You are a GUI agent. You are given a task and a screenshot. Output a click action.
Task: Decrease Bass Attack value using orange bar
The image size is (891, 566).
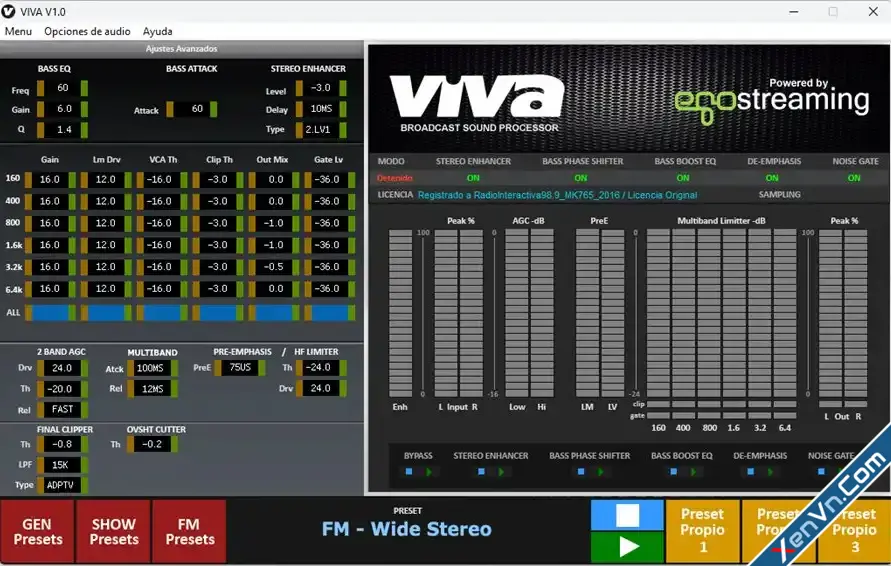pyautogui.click(x=170, y=109)
